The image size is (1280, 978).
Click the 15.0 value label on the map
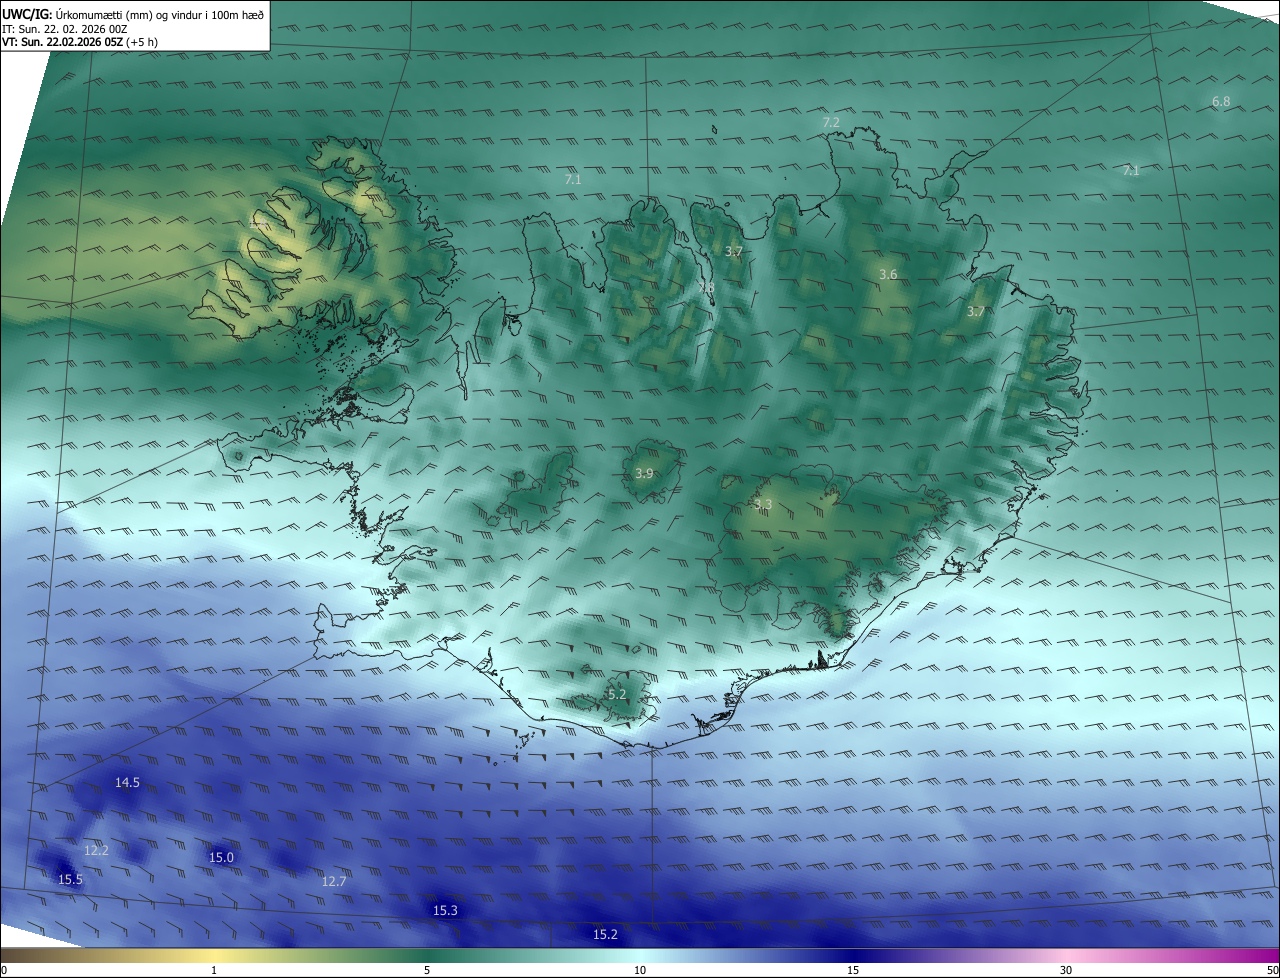point(221,857)
